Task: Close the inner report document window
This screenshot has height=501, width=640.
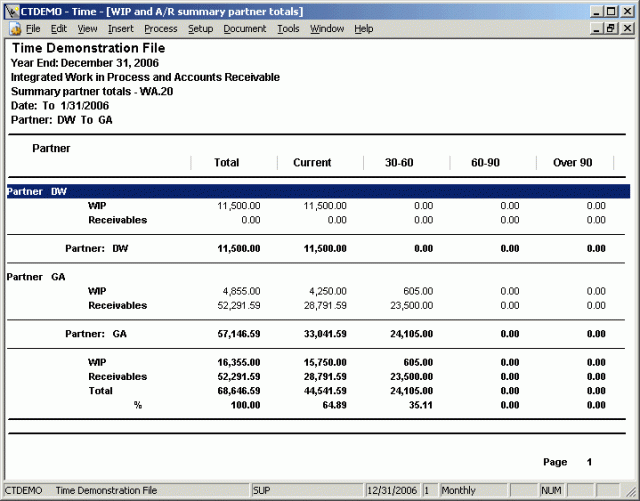Action: pos(627,29)
